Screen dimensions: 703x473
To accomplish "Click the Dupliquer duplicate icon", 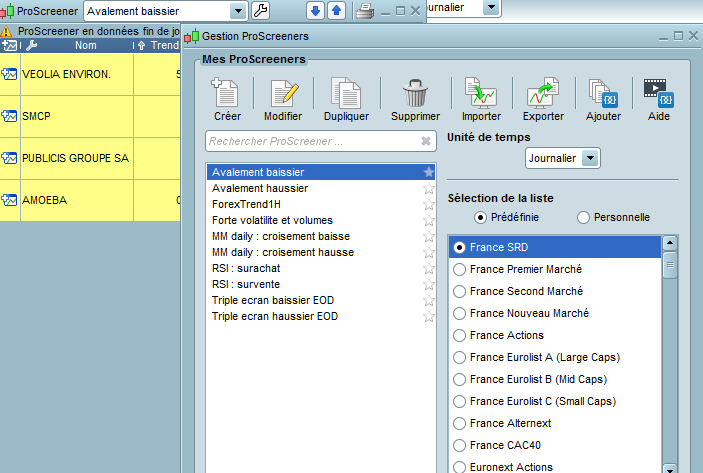I will [346, 93].
